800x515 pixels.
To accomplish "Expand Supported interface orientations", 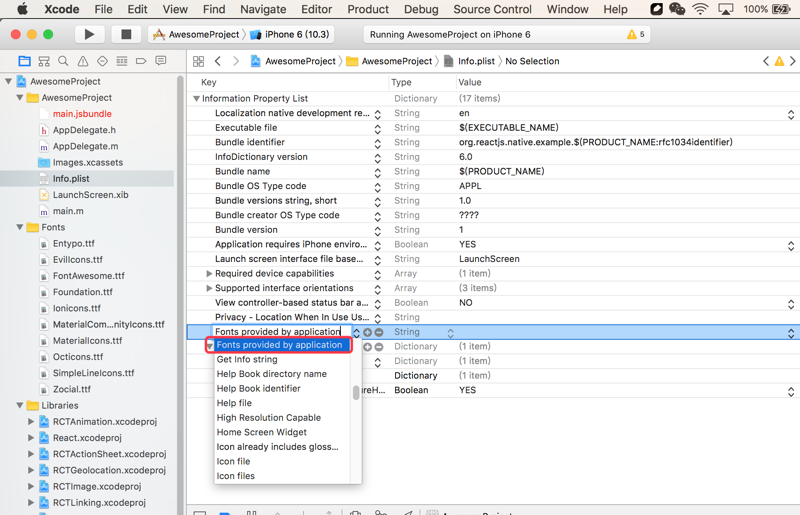I will point(209,288).
